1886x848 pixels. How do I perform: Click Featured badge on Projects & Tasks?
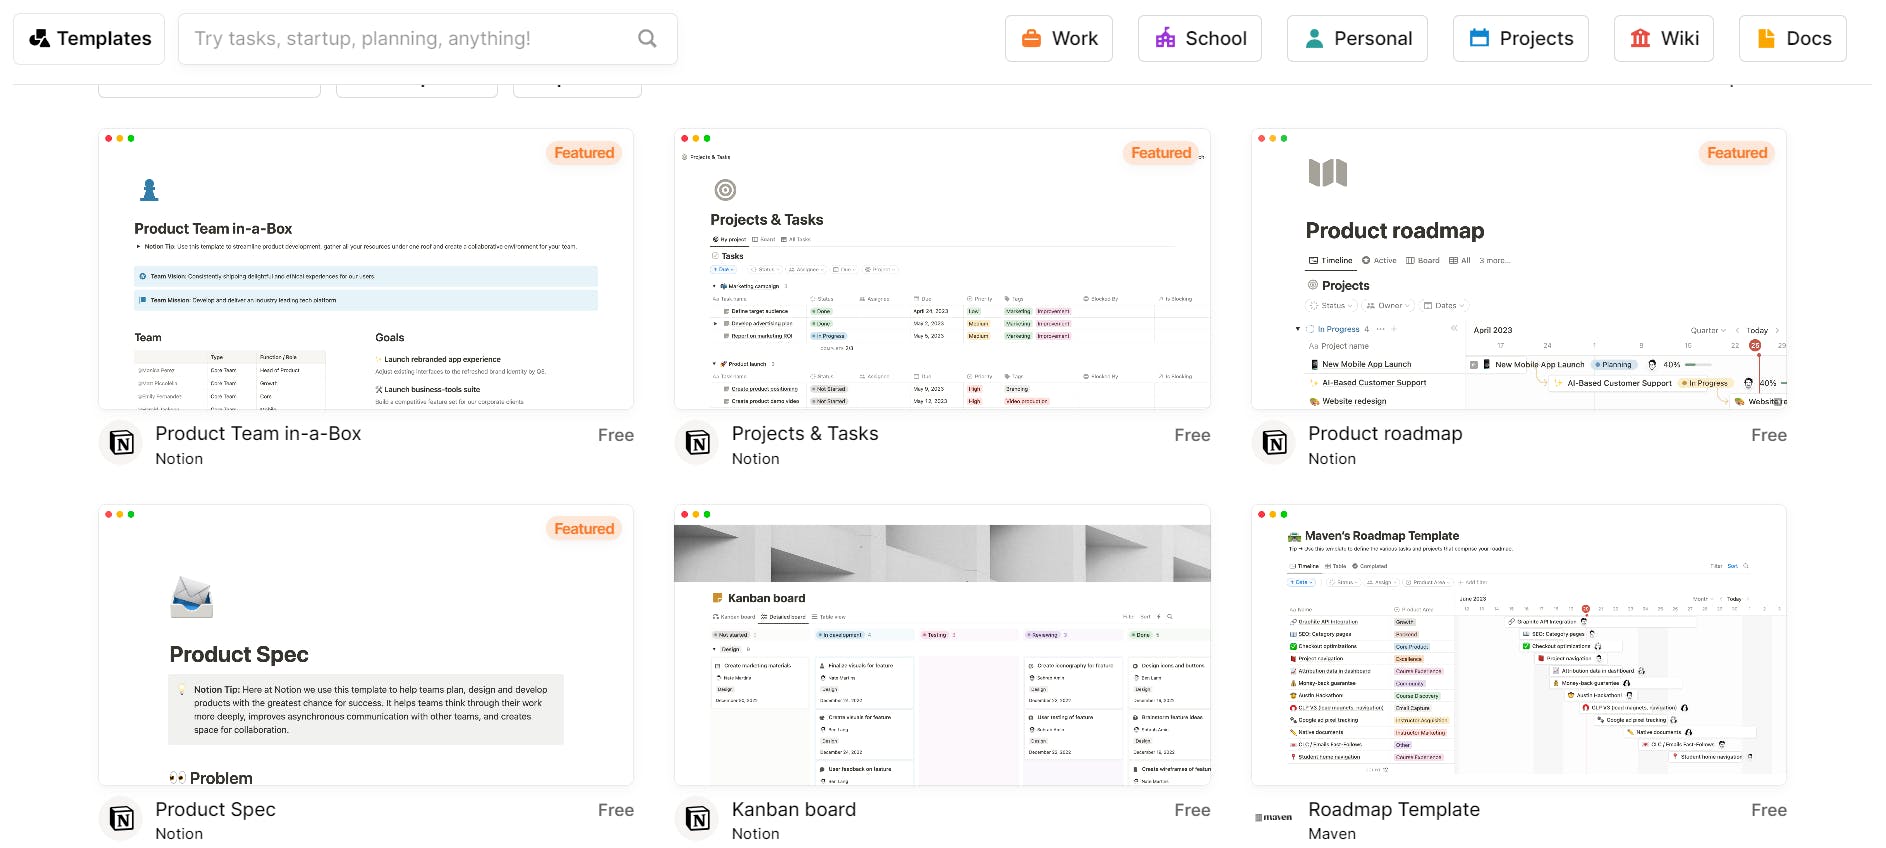[x=1161, y=153]
